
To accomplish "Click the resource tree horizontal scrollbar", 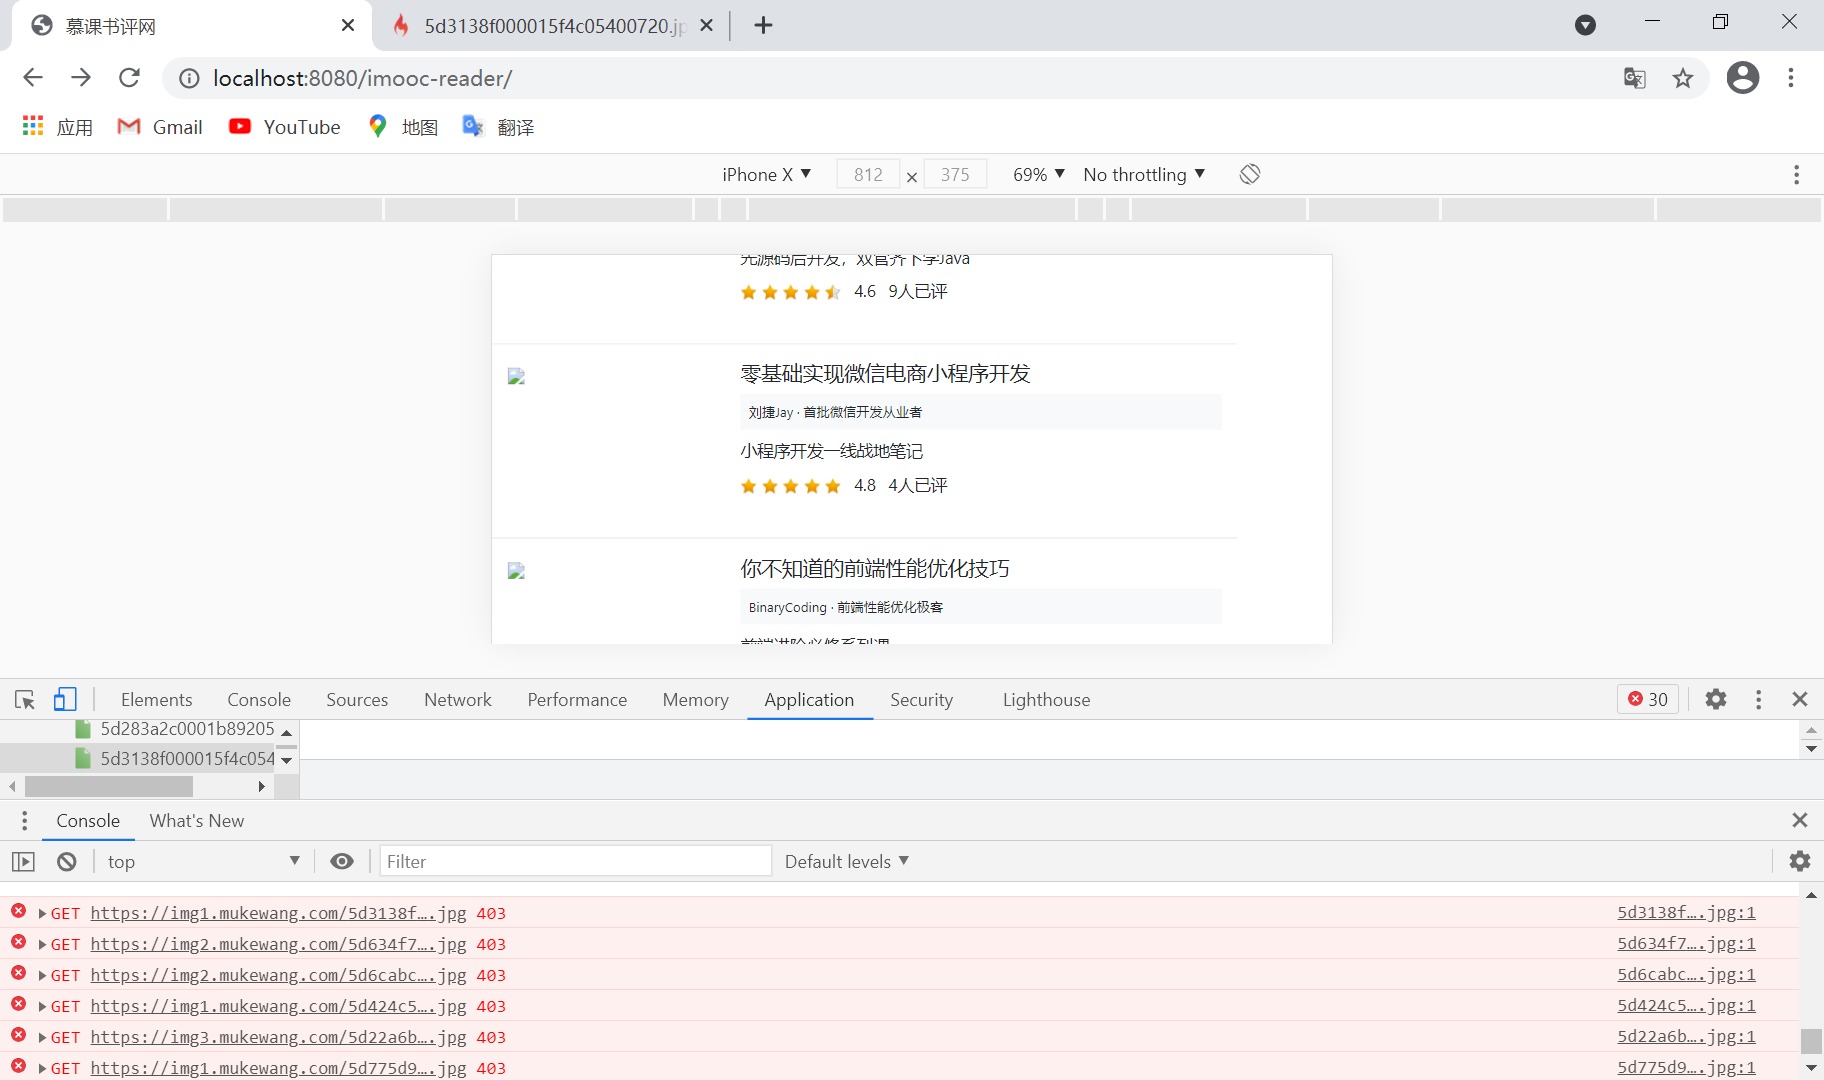I will click(108, 787).
